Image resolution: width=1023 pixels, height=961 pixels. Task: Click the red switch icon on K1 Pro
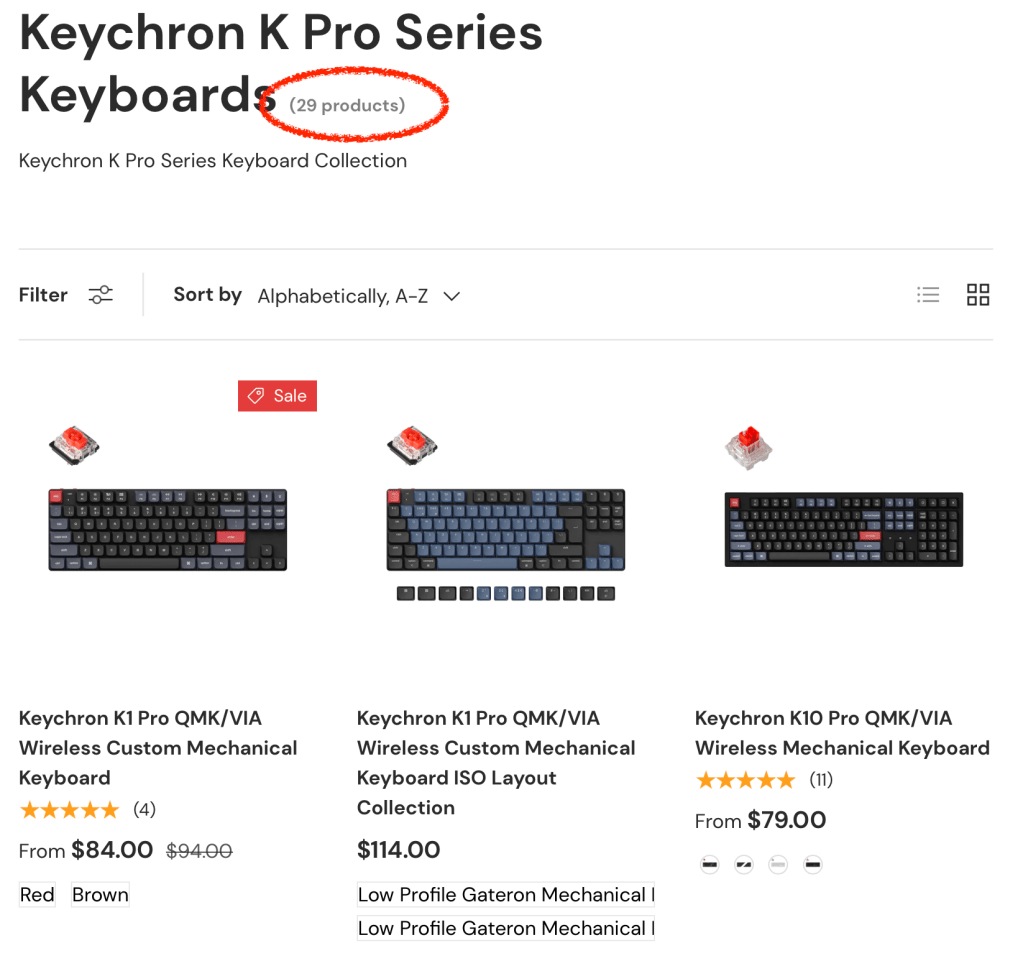(x=74, y=445)
